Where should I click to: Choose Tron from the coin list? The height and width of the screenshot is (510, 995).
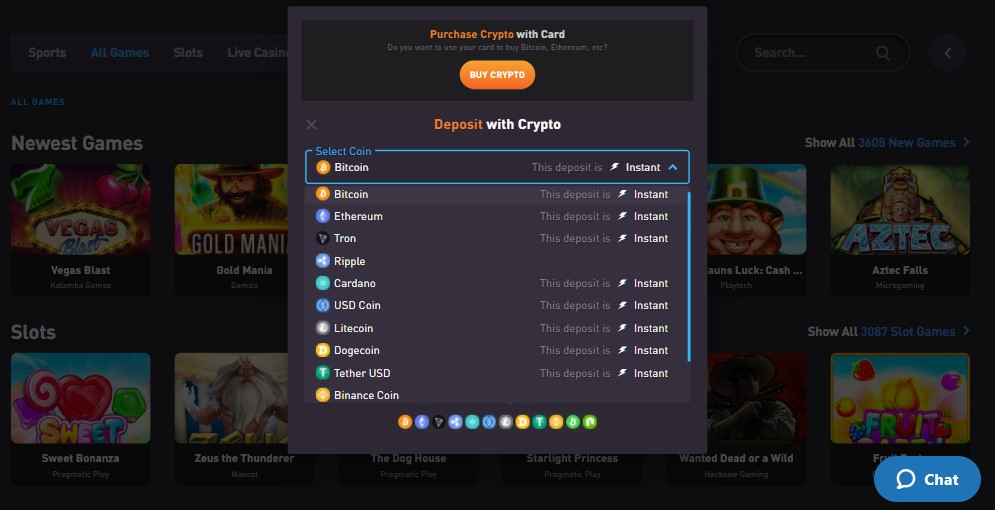click(497, 239)
